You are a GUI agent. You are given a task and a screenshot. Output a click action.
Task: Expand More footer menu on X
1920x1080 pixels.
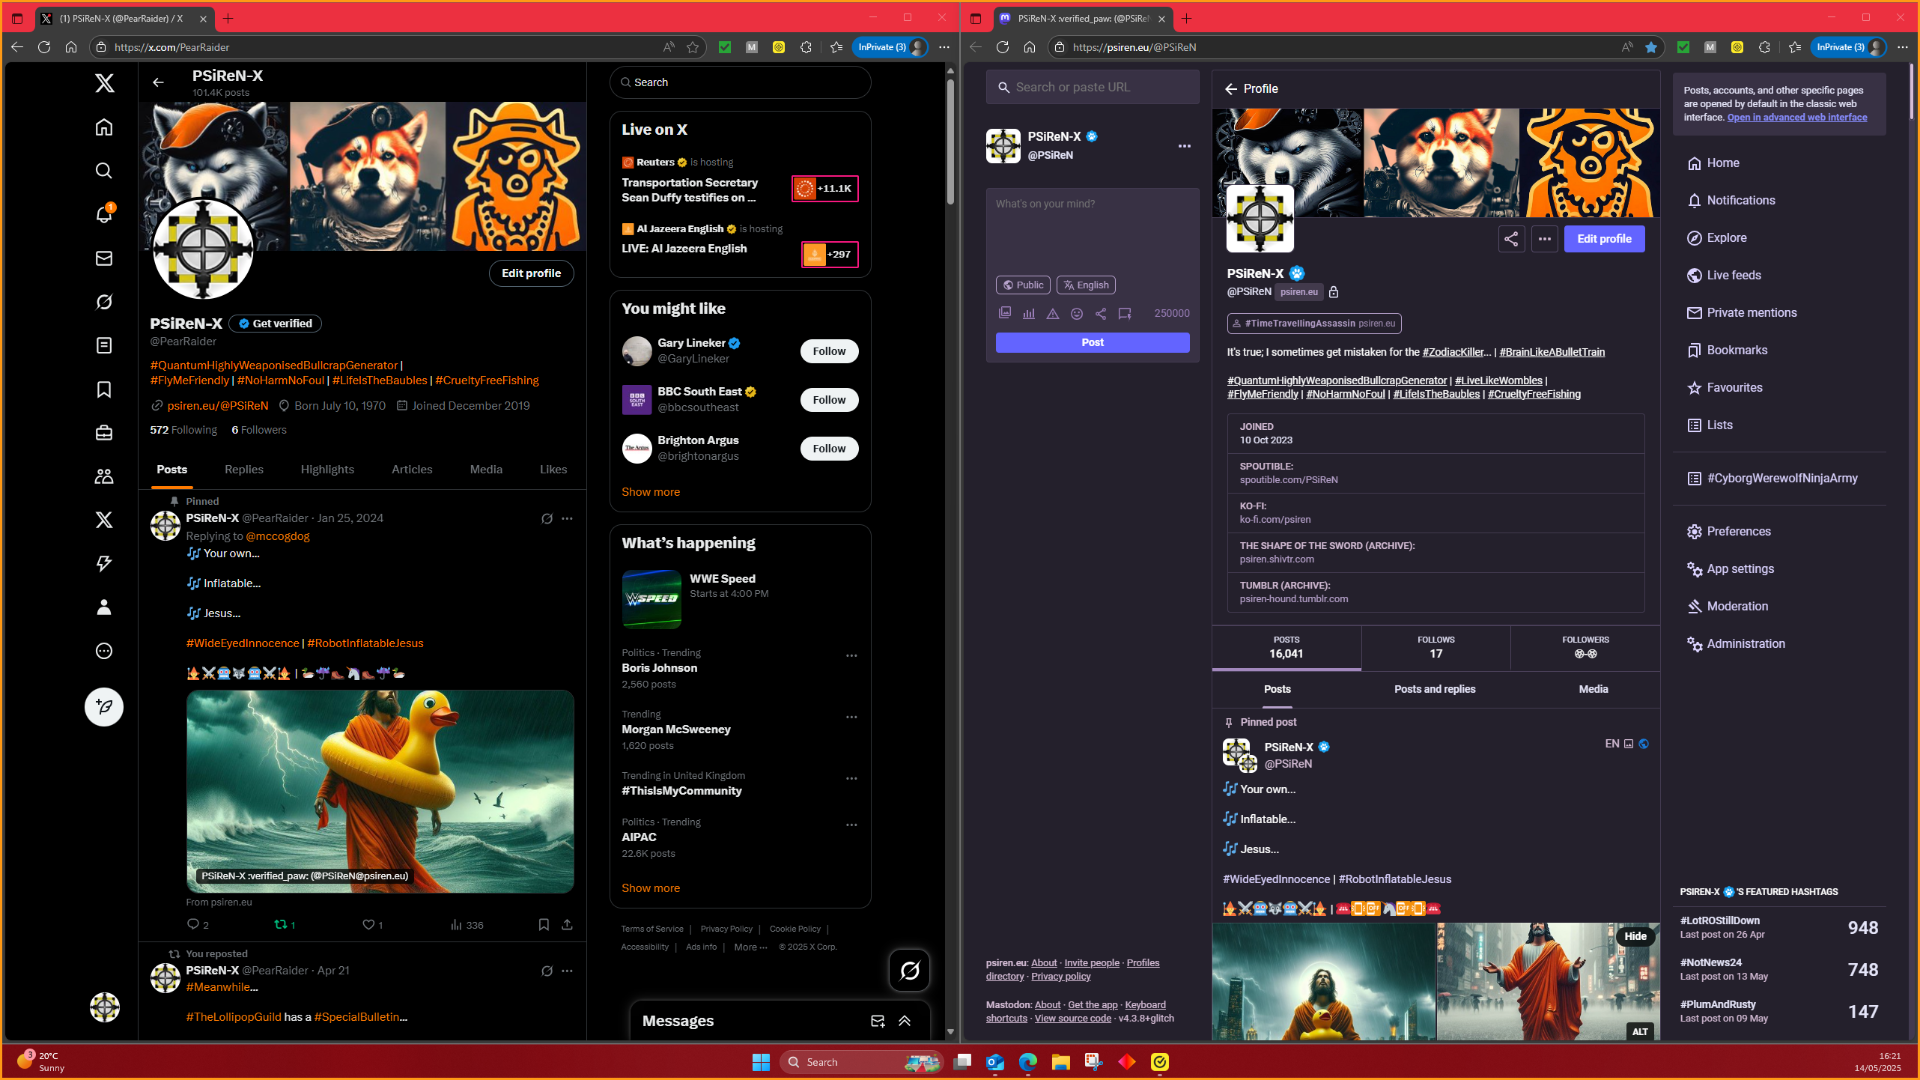tap(750, 947)
